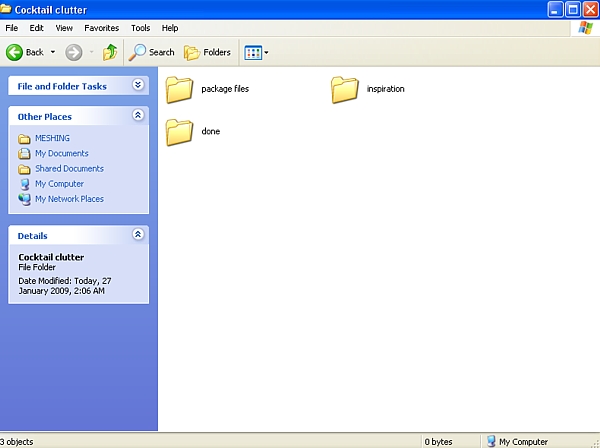Collapse the Other Places panel
600x448 pixels.
point(138,116)
